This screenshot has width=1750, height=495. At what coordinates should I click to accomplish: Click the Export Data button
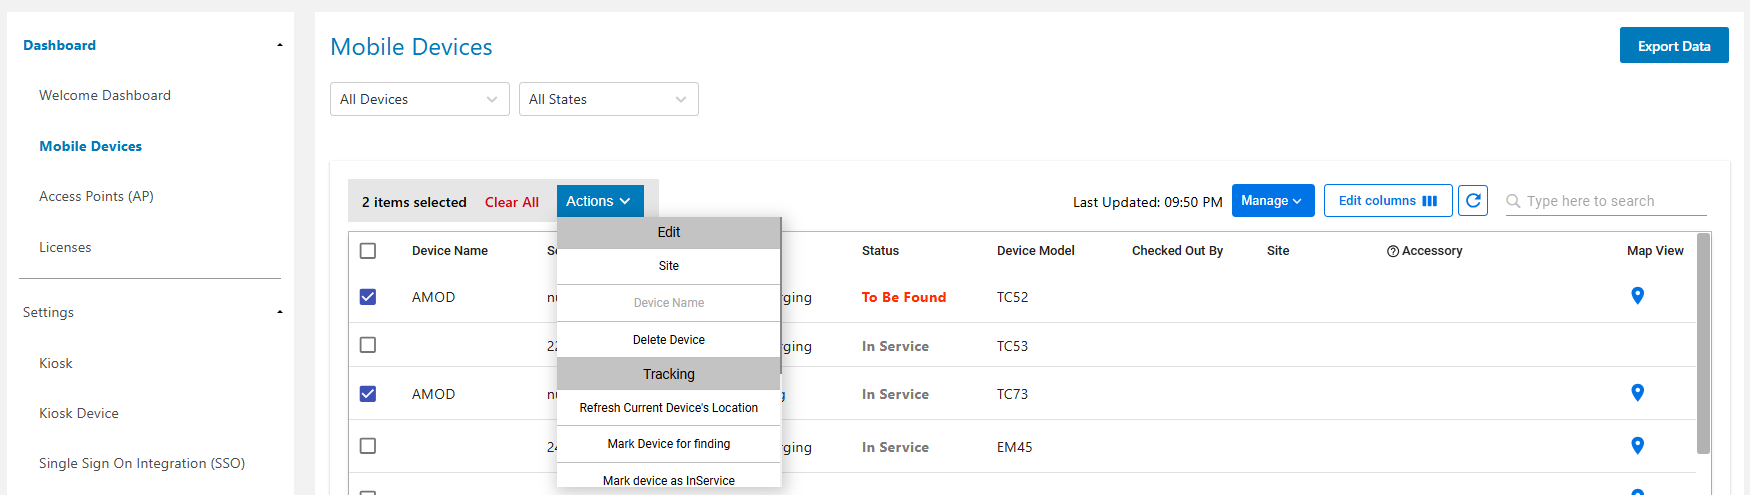point(1673,46)
